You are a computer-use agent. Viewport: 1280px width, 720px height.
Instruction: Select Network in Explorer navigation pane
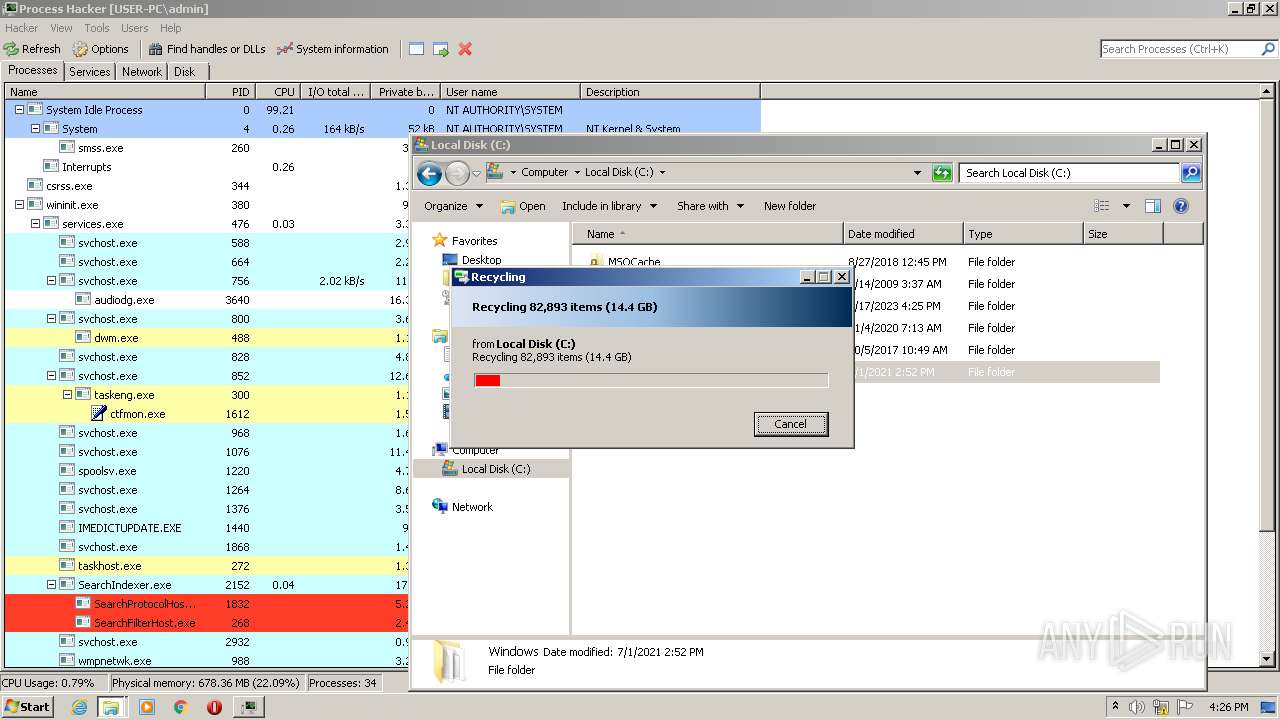[x=472, y=507]
